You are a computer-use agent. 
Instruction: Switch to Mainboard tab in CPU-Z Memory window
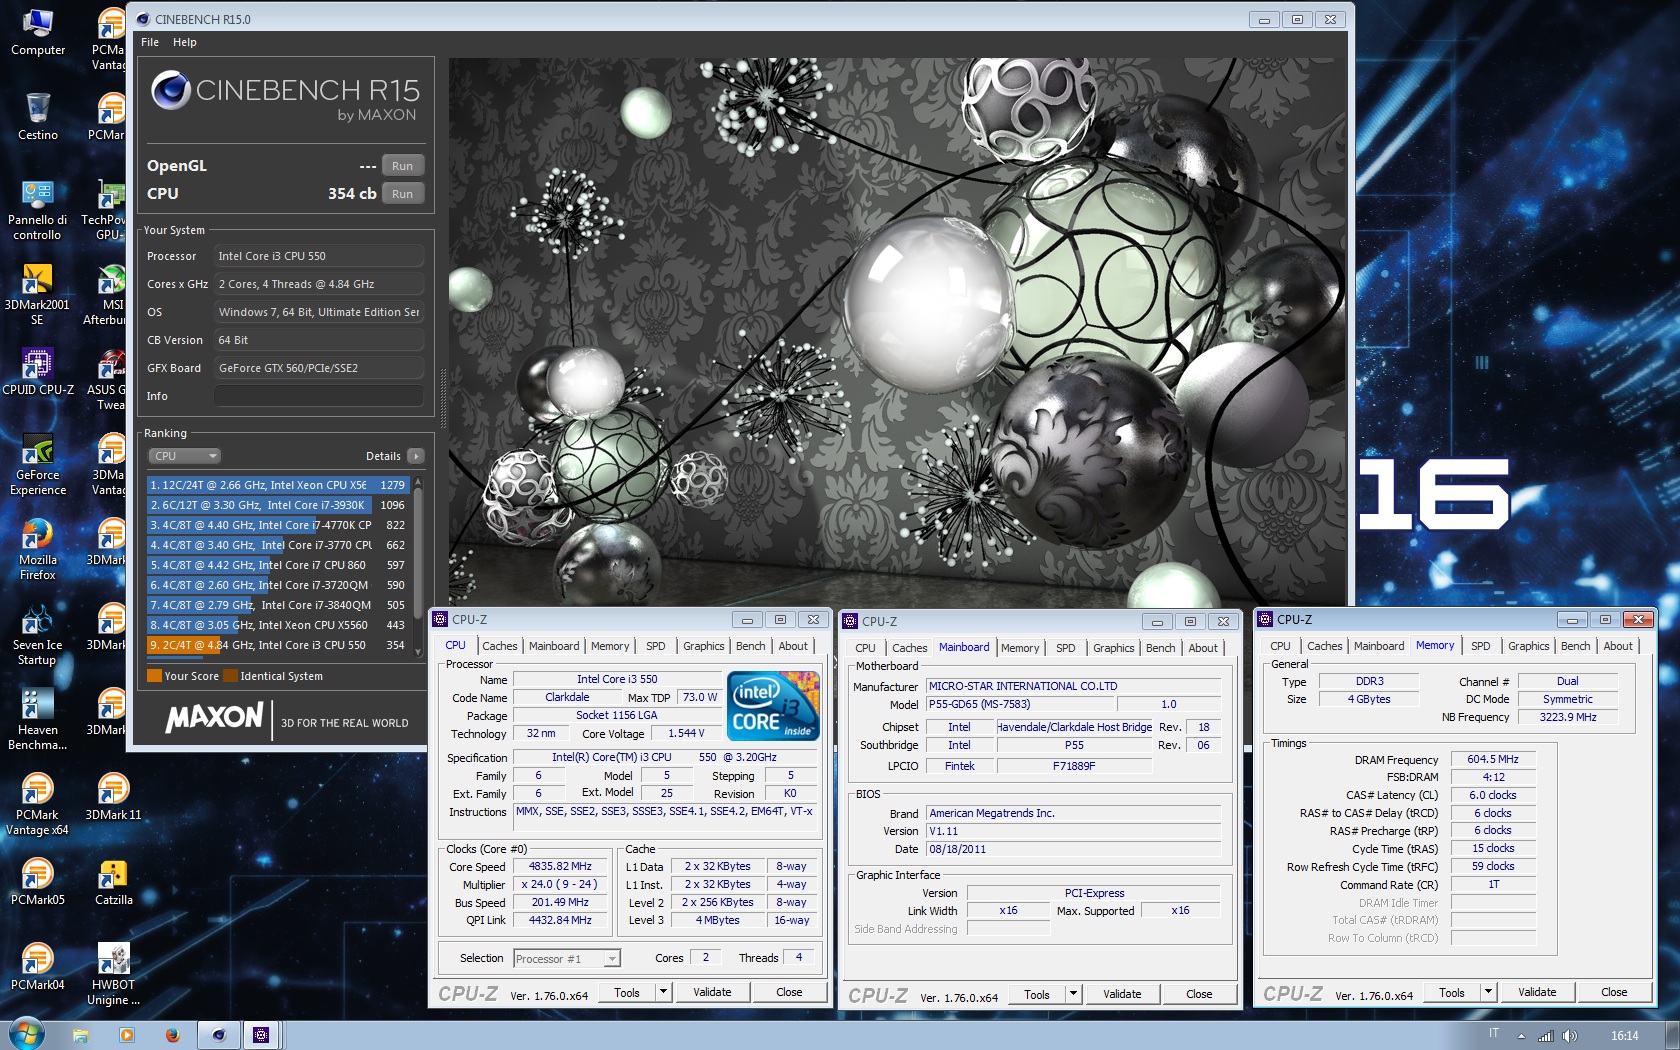1379,646
